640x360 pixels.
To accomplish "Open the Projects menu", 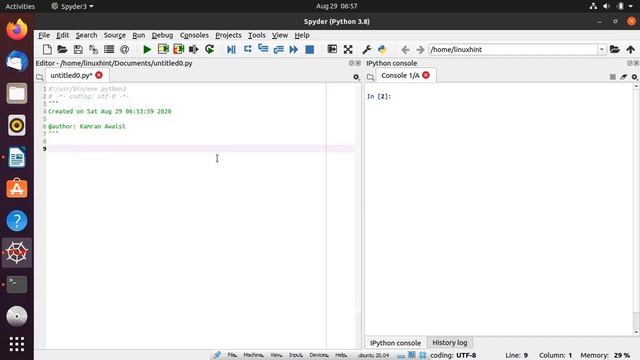I will click(x=228, y=35).
